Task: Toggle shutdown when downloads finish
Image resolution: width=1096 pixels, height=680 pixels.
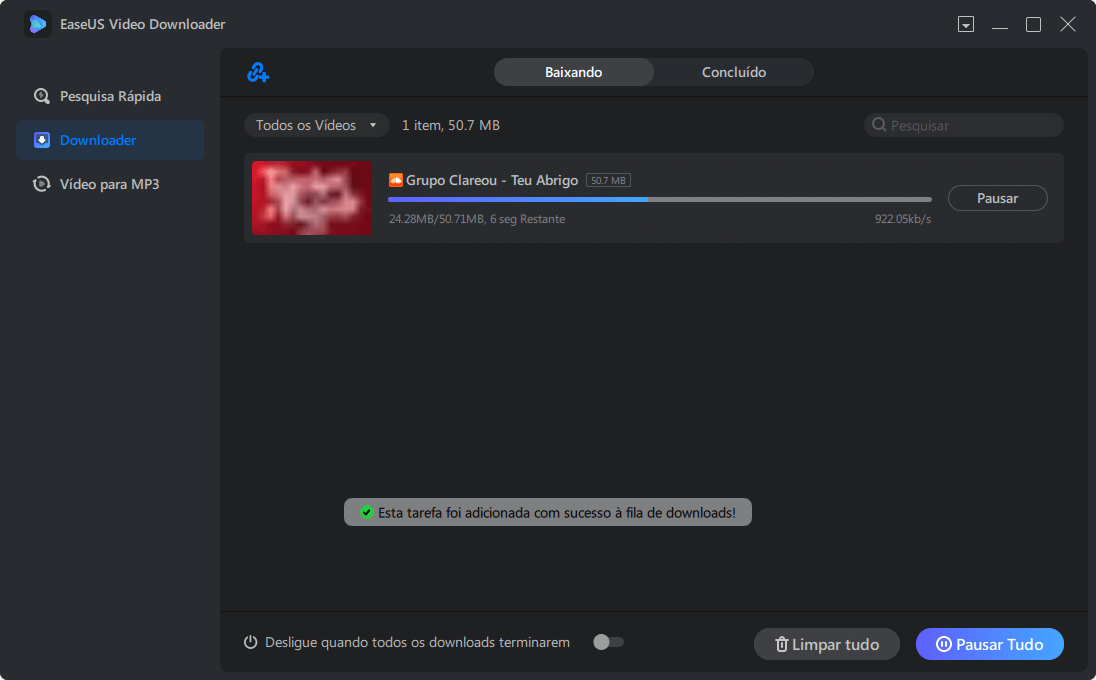Action: pos(608,642)
